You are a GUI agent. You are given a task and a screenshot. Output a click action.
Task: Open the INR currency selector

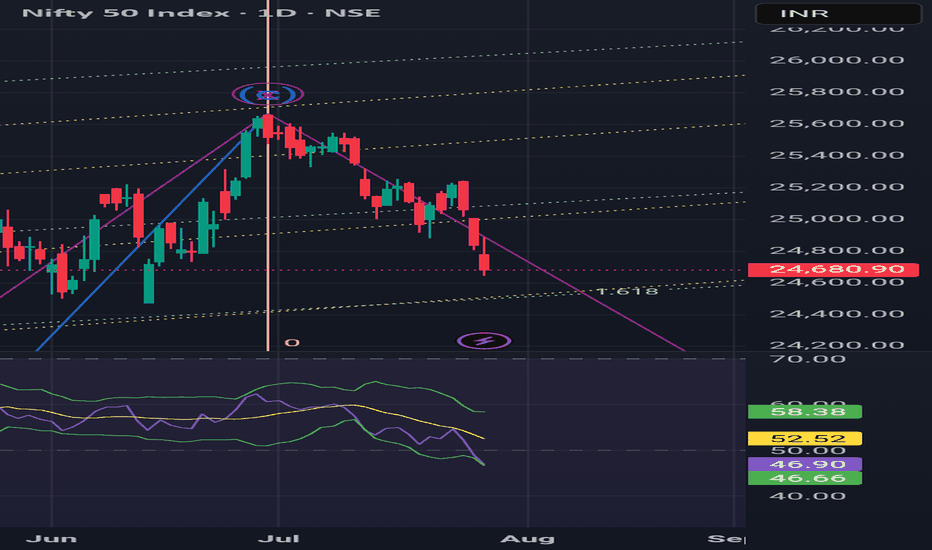pos(838,14)
